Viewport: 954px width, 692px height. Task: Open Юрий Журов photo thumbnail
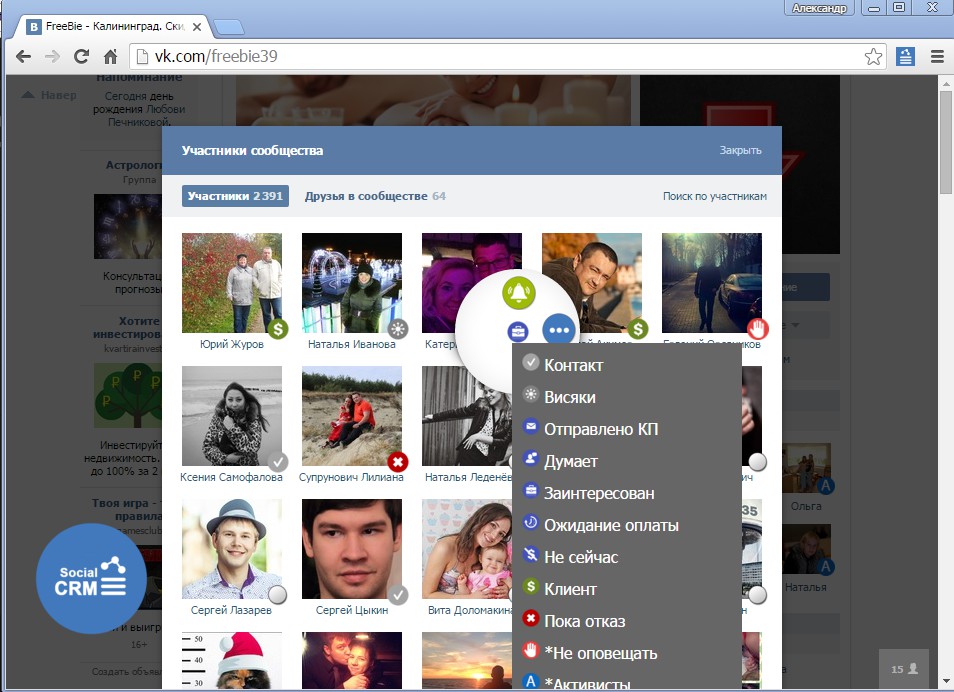click(x=232, y=283)
